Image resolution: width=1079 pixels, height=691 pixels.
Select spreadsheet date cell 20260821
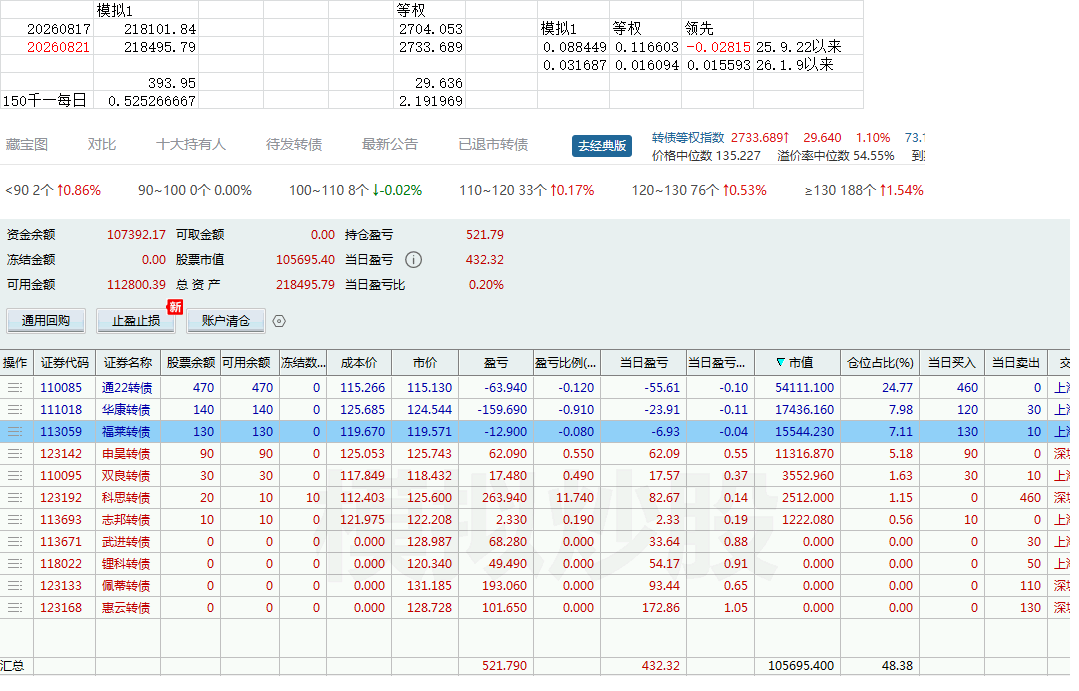(x=47, y=47)
